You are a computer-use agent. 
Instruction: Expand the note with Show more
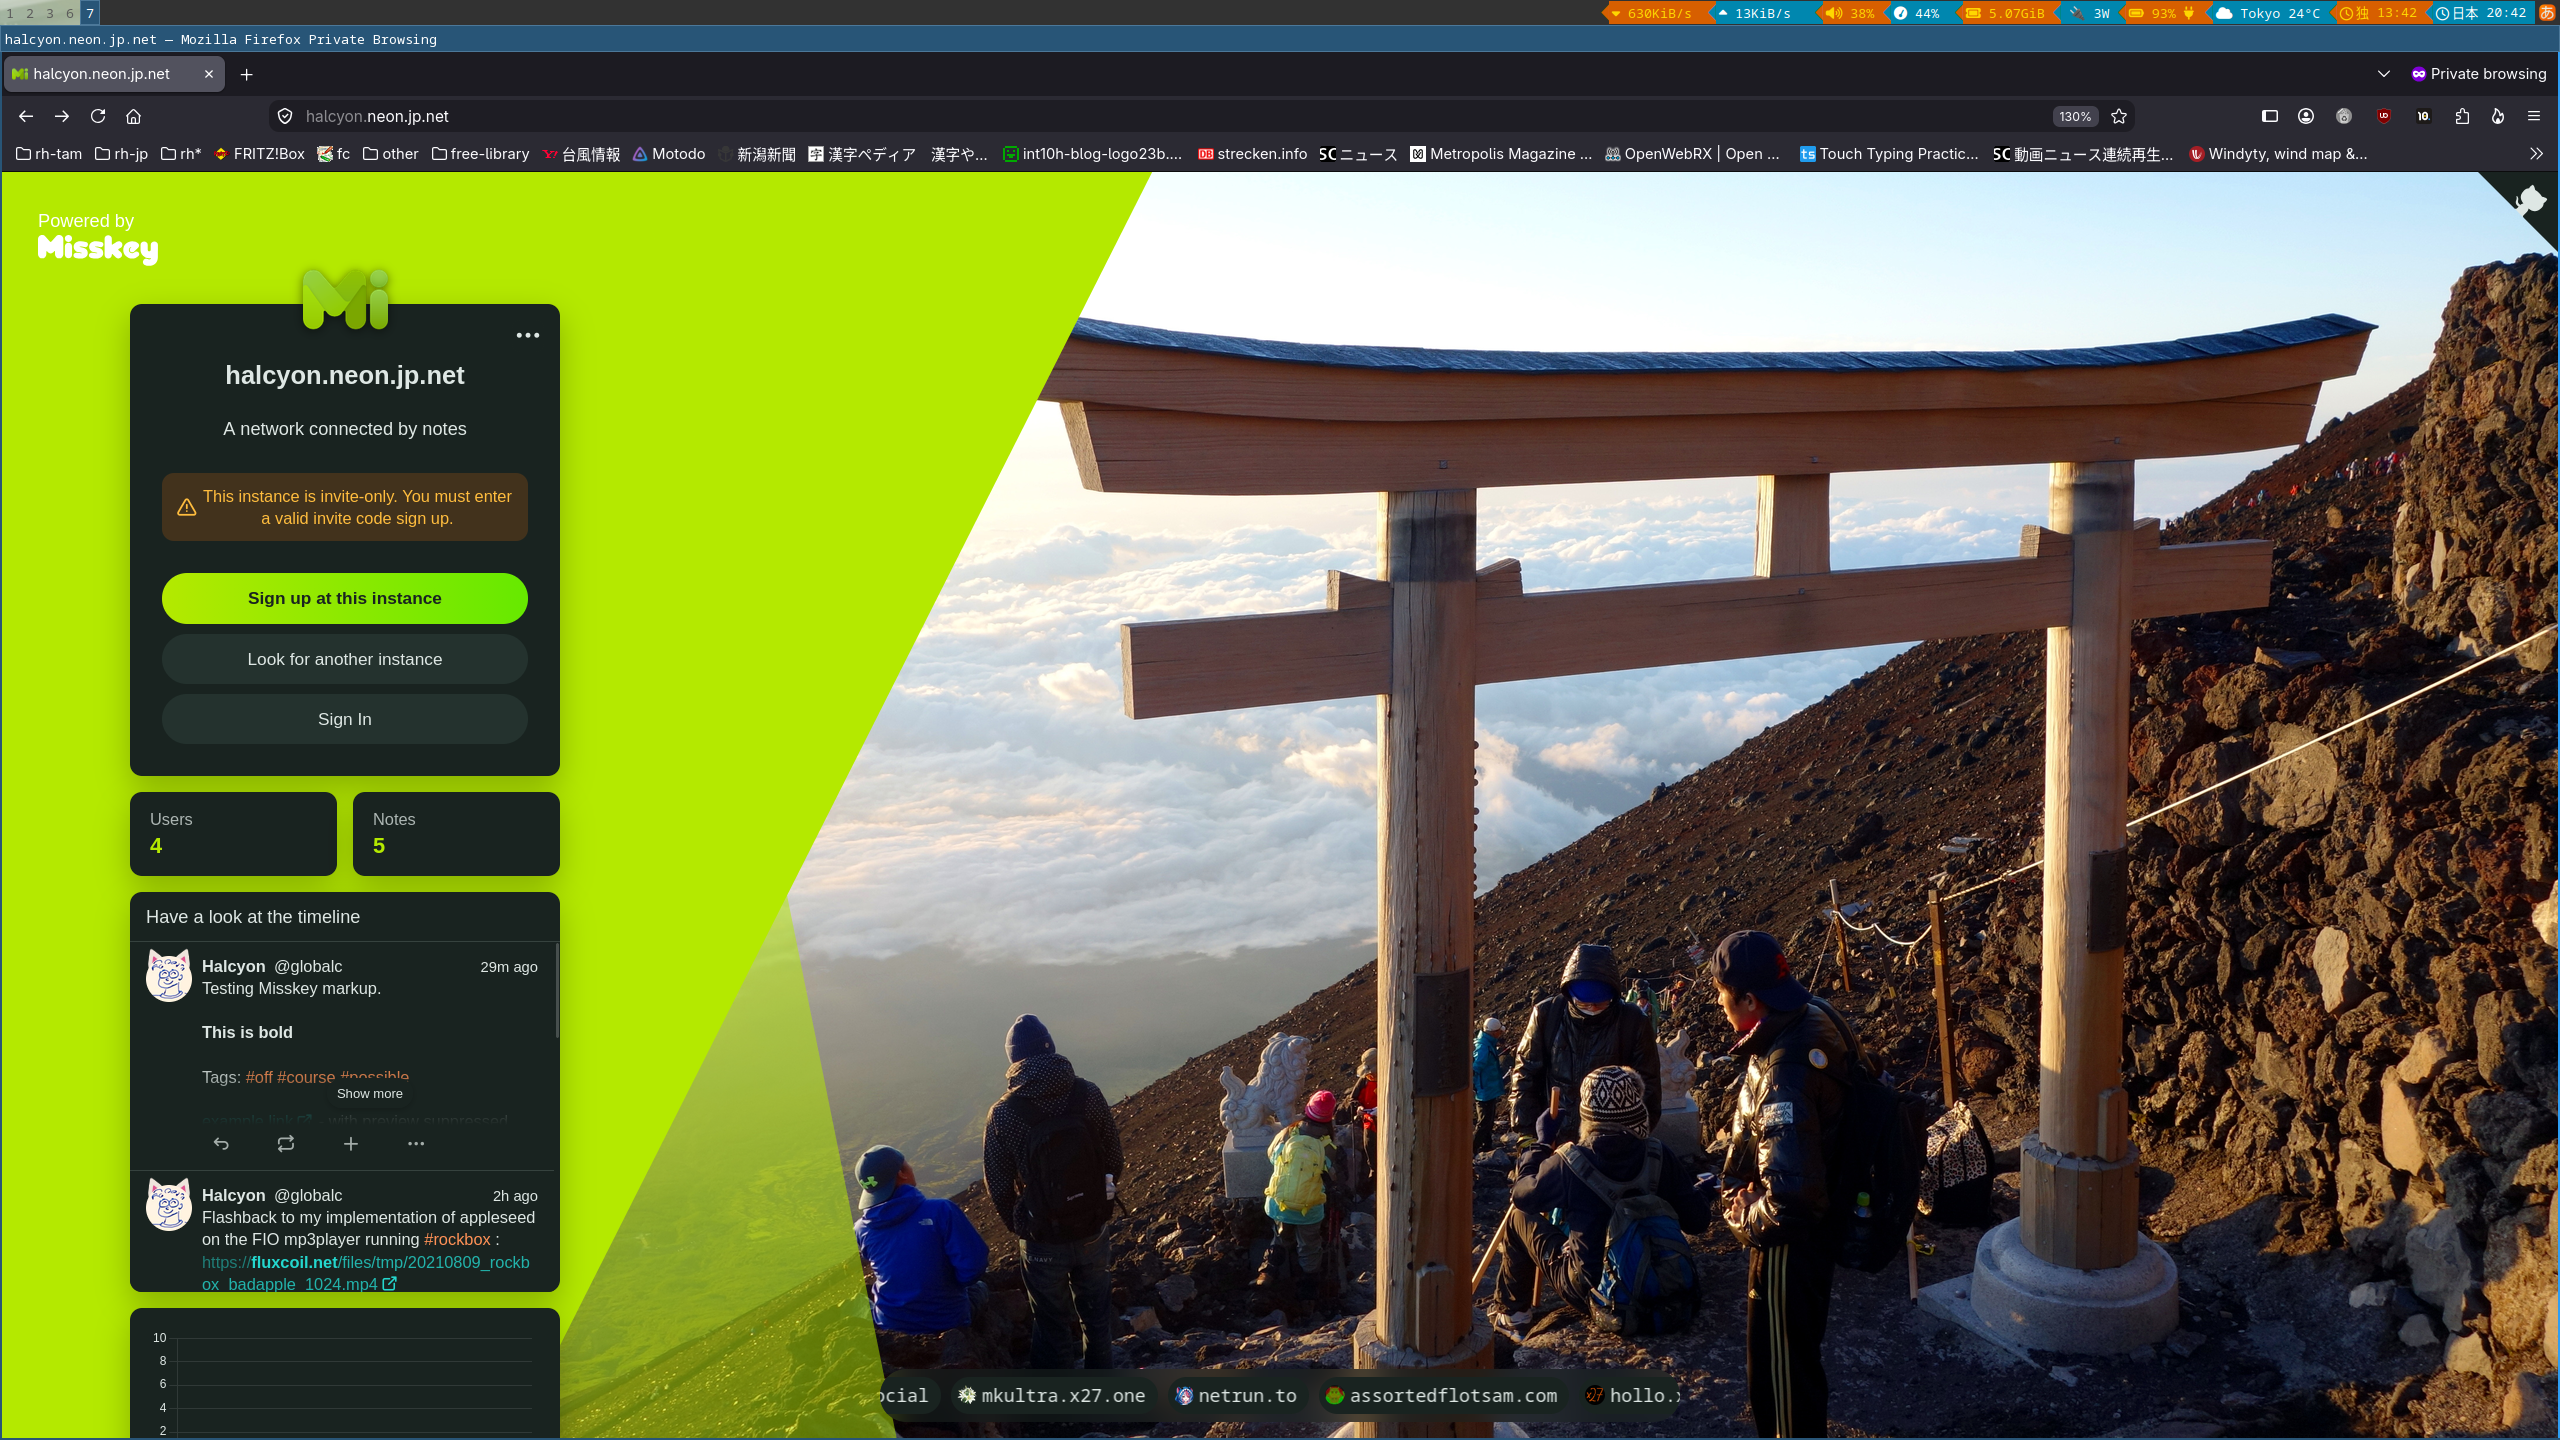(369, 1093)
